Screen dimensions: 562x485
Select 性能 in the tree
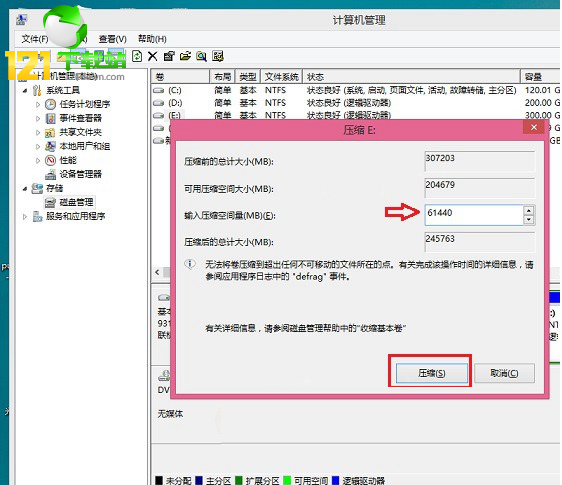coord(68,160)
